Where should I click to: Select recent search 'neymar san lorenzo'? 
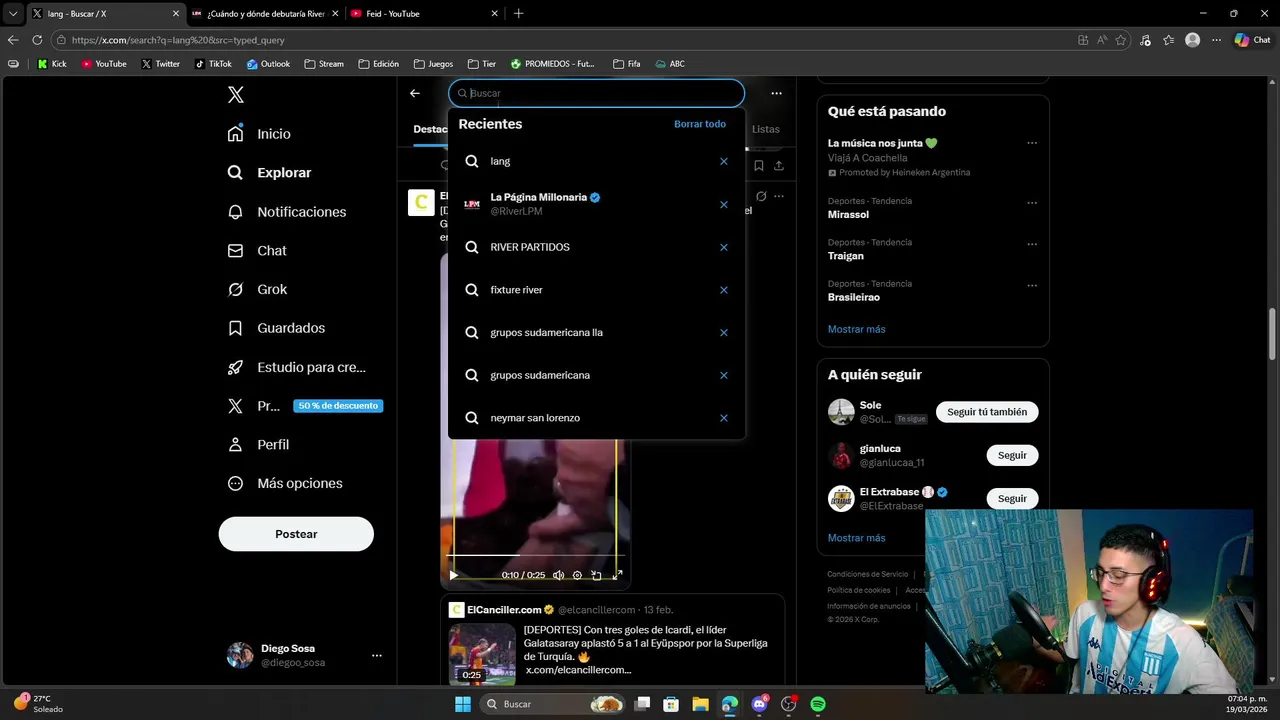596,418
